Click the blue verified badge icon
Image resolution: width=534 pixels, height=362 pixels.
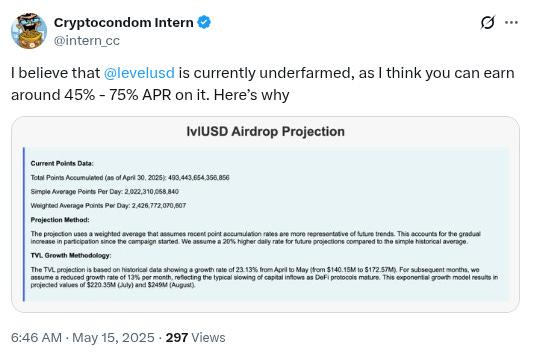(x=204, y=22)
